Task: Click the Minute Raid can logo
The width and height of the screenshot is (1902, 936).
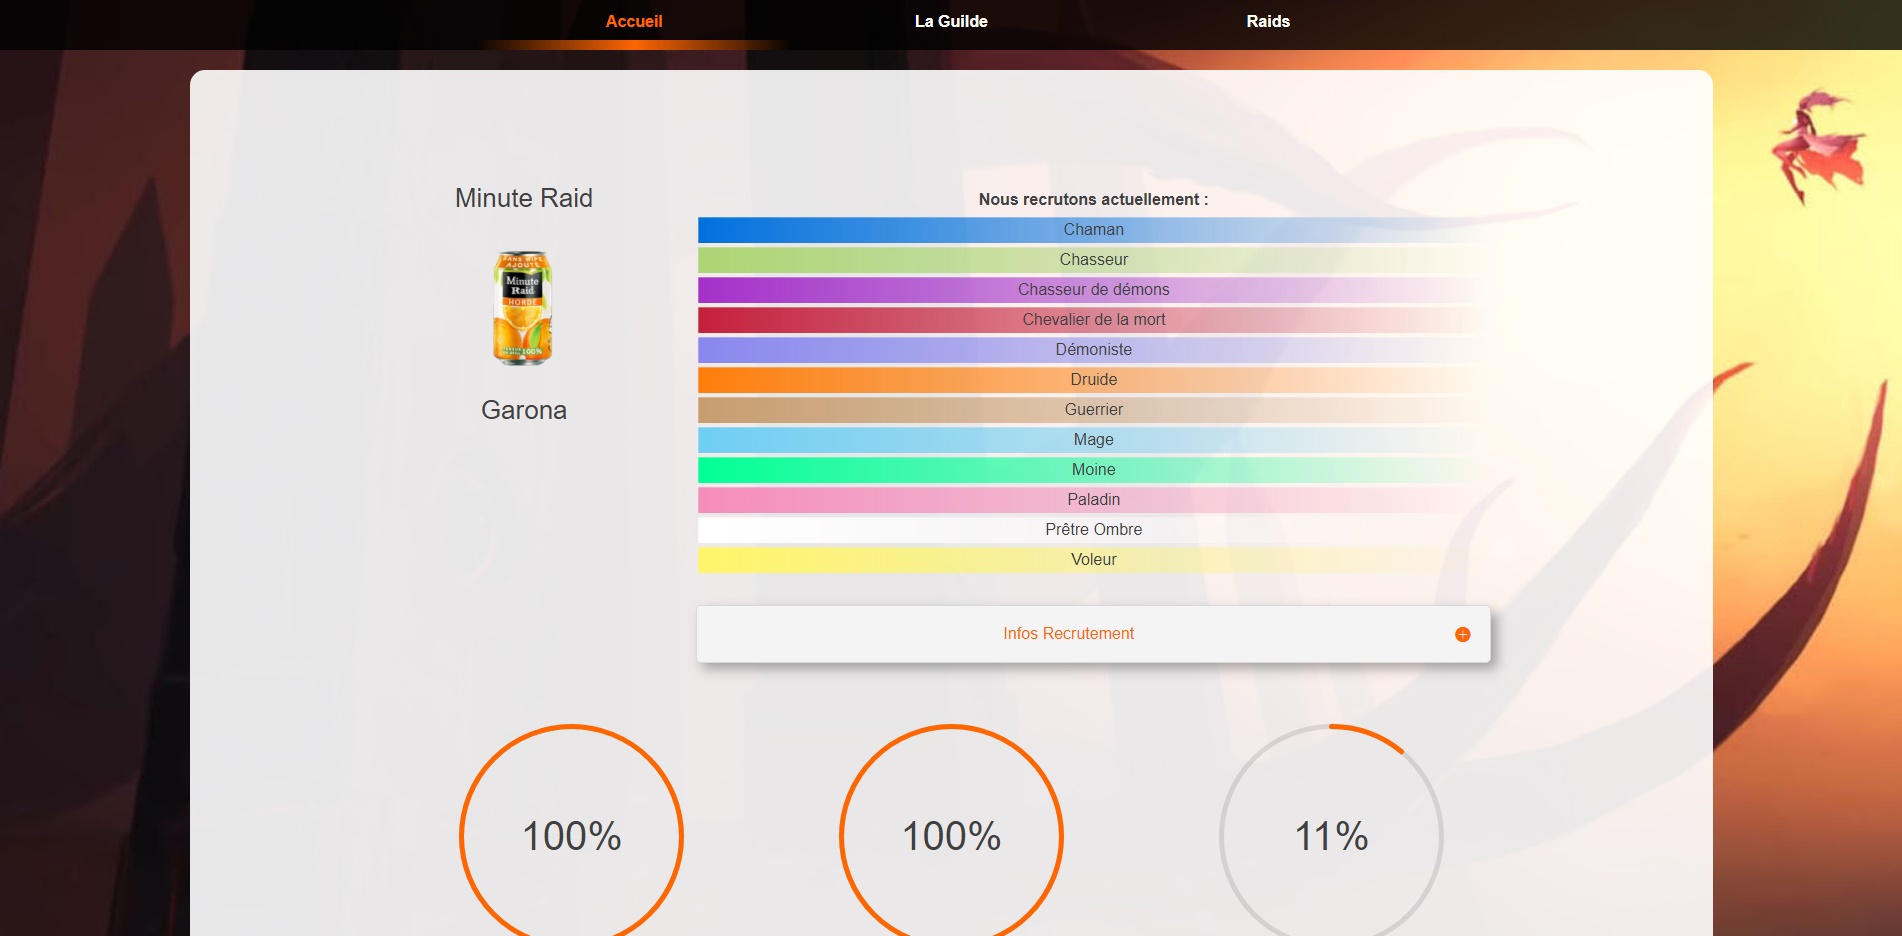Action: coord(523,308)
